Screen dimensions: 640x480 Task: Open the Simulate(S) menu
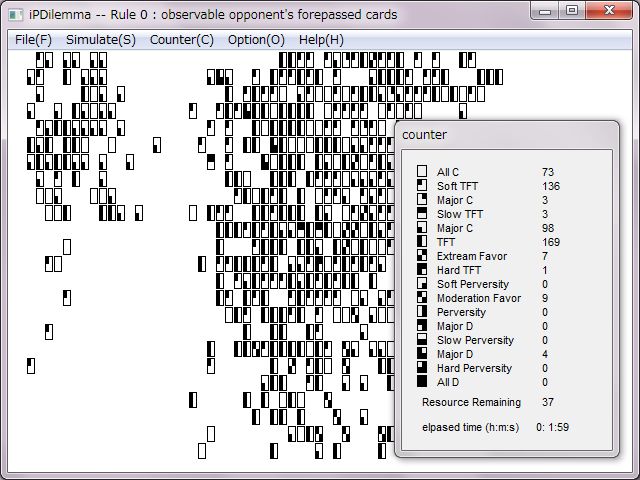[101, 40]
